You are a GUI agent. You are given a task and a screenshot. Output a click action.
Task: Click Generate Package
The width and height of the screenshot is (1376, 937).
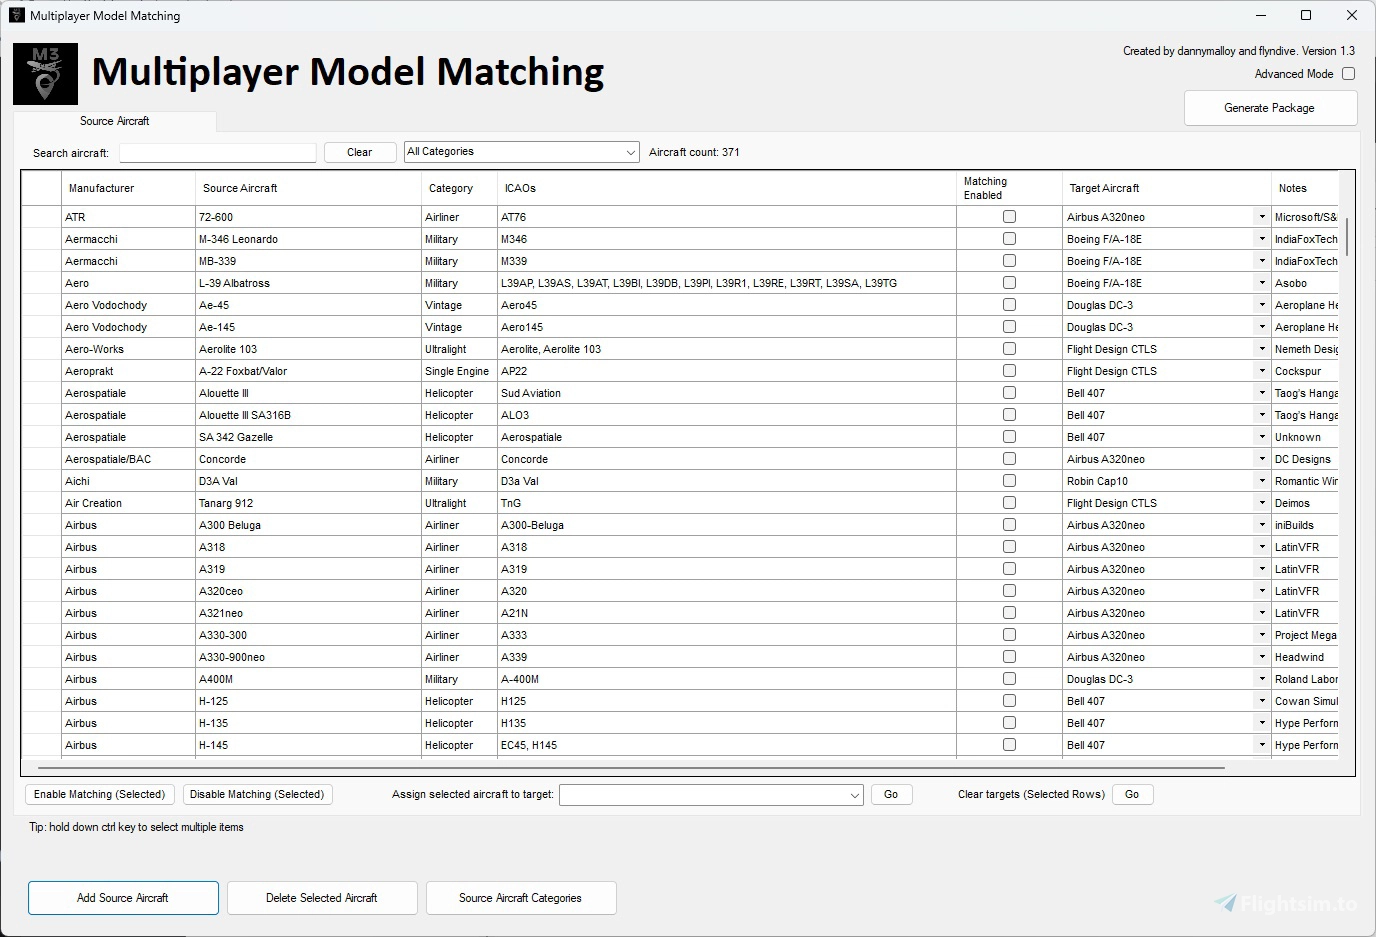click(x=1270, y=107)
